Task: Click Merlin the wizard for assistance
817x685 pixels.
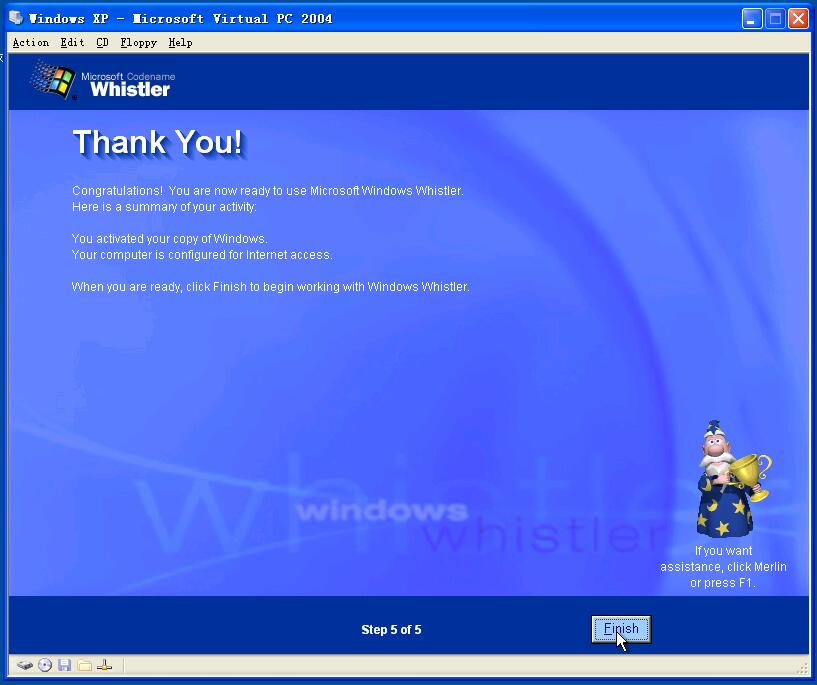Action: pyautogui.click(x=732, y=479)
